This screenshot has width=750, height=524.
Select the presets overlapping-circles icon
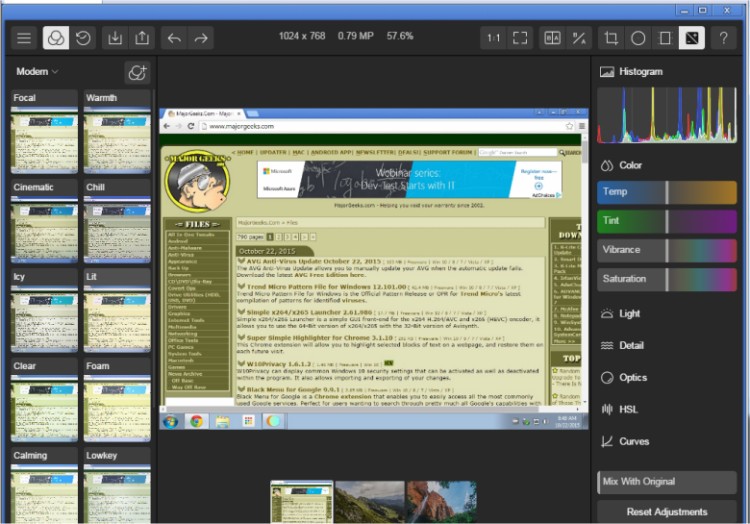56,38
